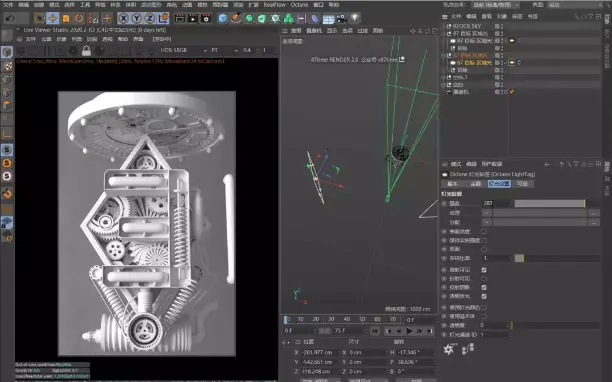Viewport: 612px width, 382px height.
Task: Toggle the lock icon in Live Viewer
Action: click(x=86, y=51)
